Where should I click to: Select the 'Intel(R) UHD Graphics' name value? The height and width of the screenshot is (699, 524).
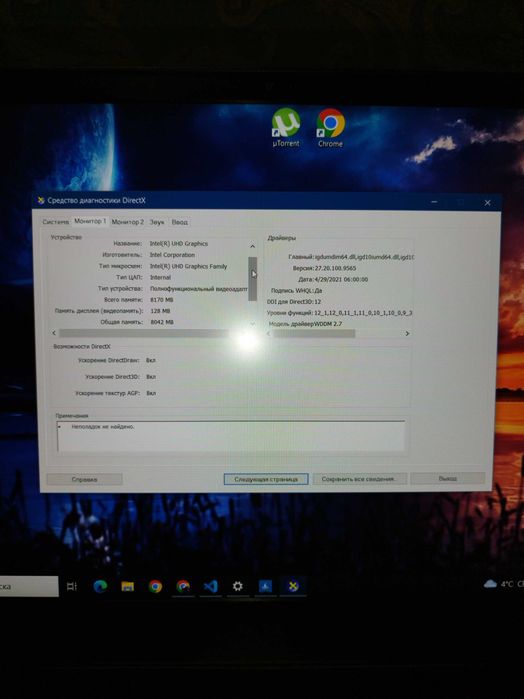point(179,243)
